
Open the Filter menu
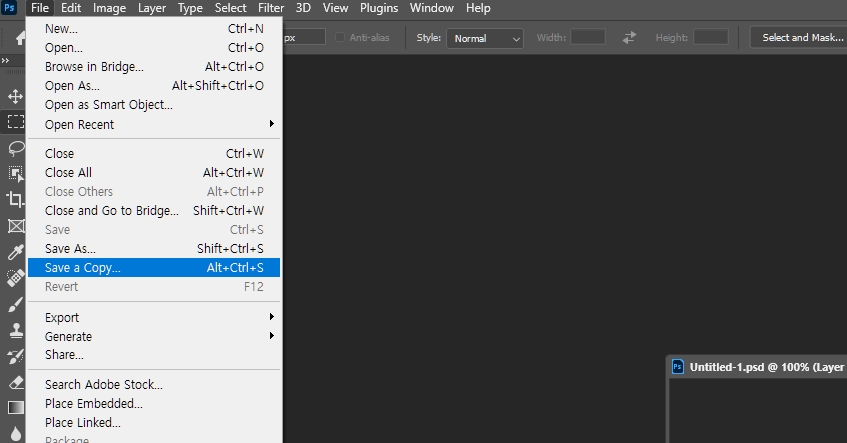[x=271, y=8]
